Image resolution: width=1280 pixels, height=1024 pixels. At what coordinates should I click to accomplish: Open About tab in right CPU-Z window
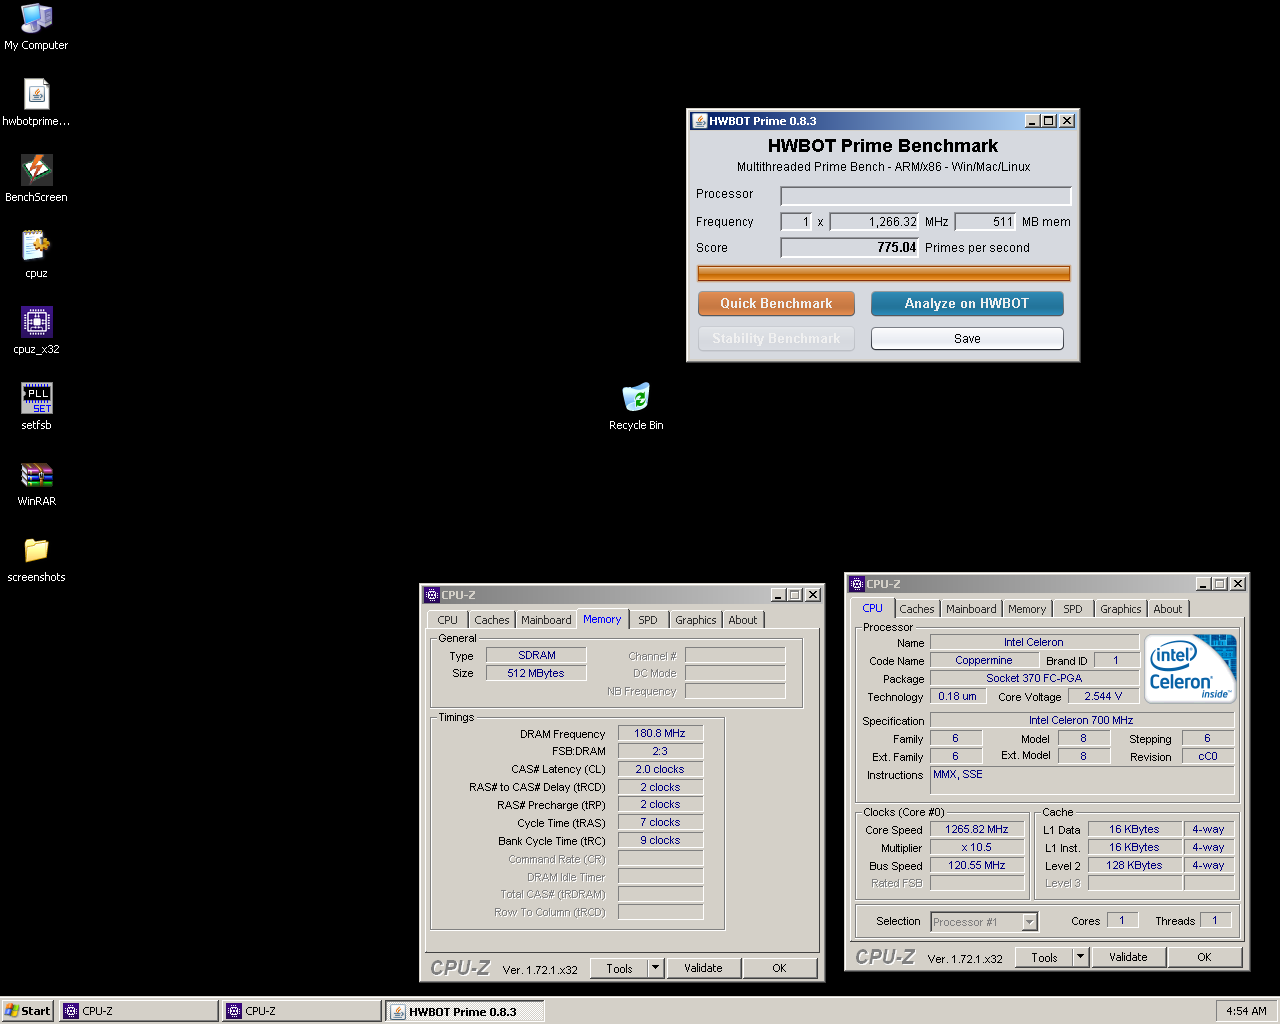tap(1168, 609)
